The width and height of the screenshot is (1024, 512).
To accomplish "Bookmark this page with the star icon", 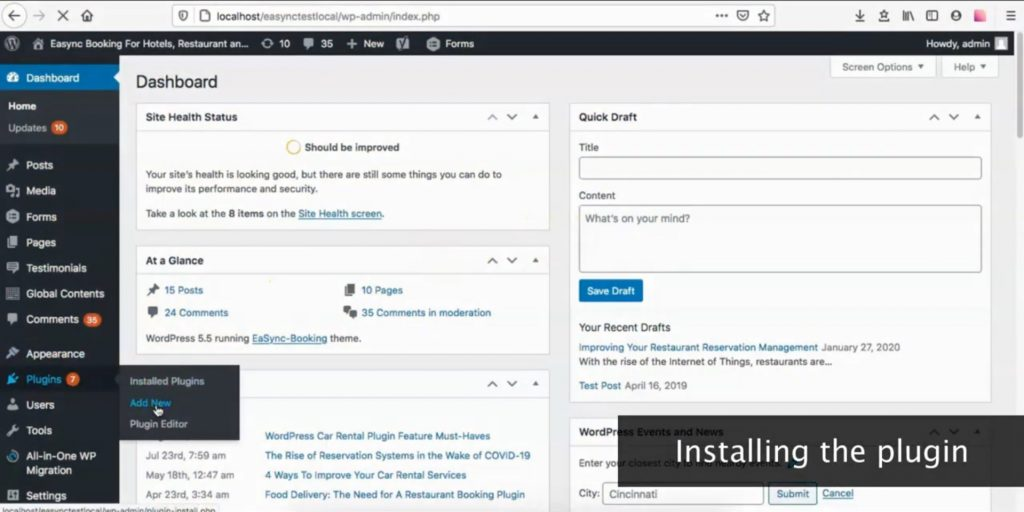I will [763, 16].
